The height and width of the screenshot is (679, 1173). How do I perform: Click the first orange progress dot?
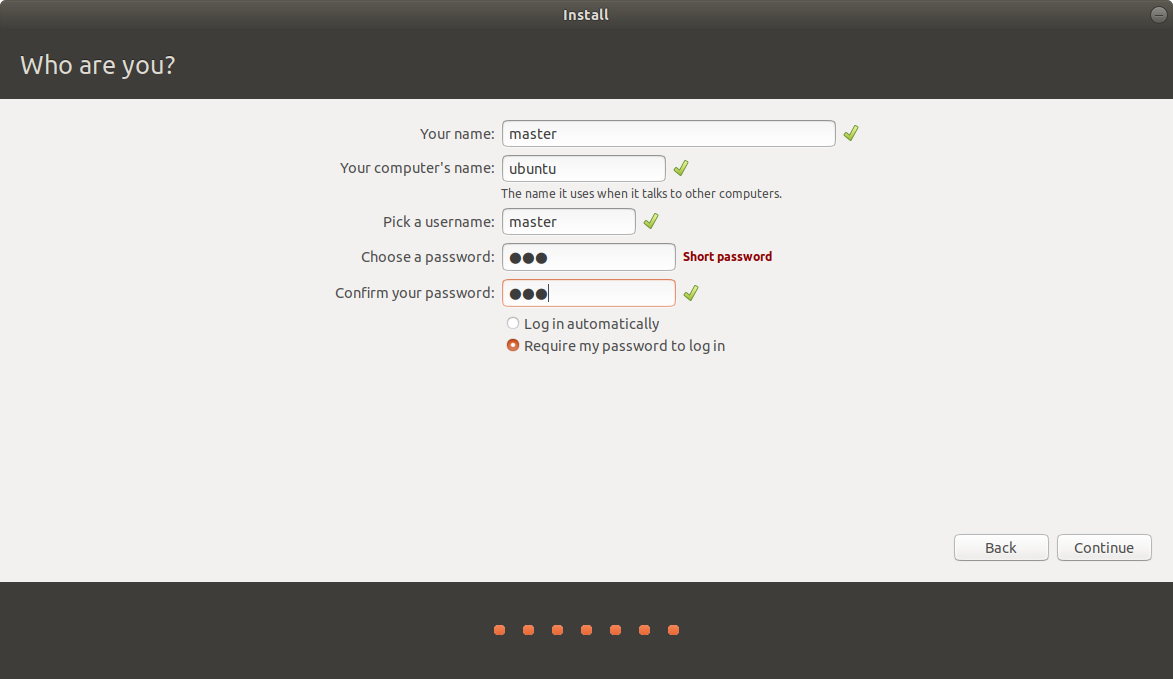coord(500,630)
